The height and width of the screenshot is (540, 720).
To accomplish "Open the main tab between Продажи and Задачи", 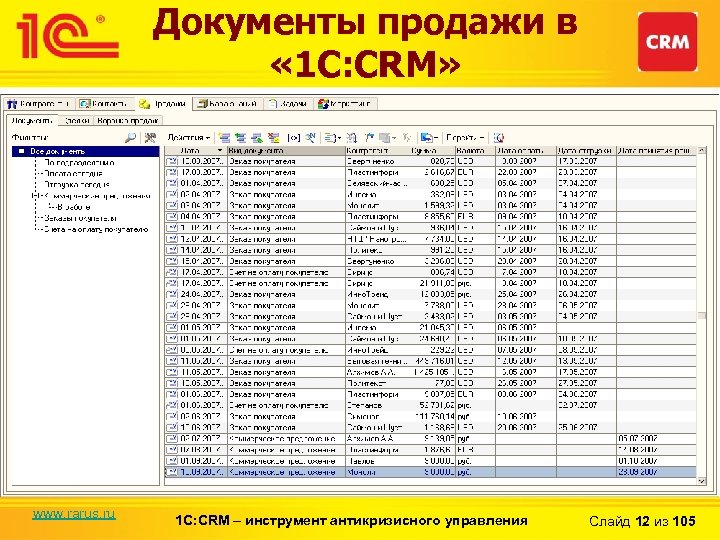I will click(x=228, y=104).
